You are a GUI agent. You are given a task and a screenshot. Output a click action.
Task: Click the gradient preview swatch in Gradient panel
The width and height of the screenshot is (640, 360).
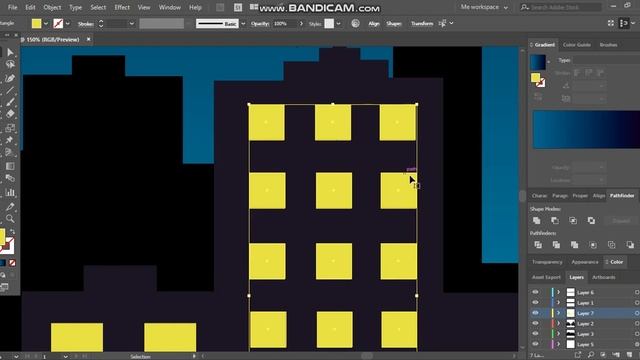(538, 62)
